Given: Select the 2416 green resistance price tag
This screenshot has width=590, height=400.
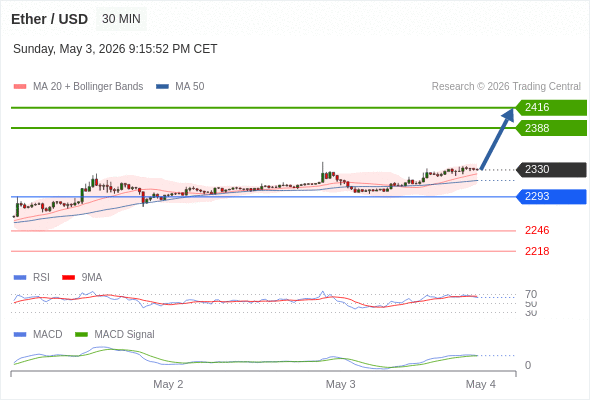Looking at the screenshot, I should 551,108.
